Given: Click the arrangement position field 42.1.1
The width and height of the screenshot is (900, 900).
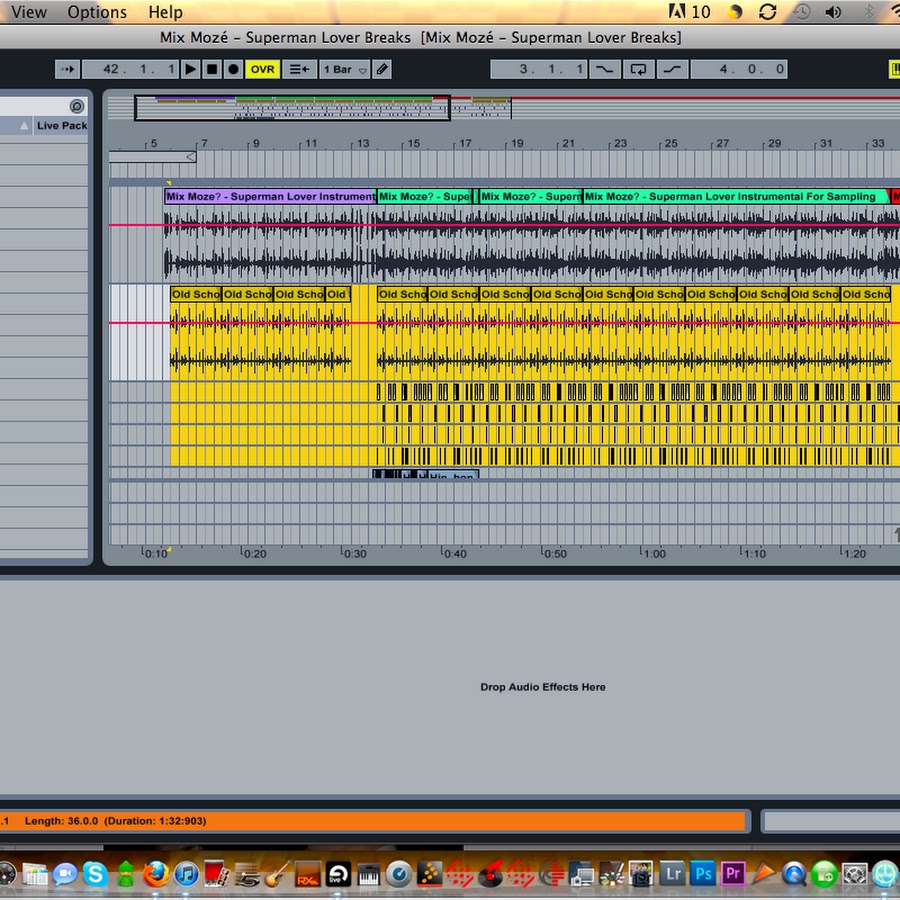Looking at the screenshot, I should [130, 69].
